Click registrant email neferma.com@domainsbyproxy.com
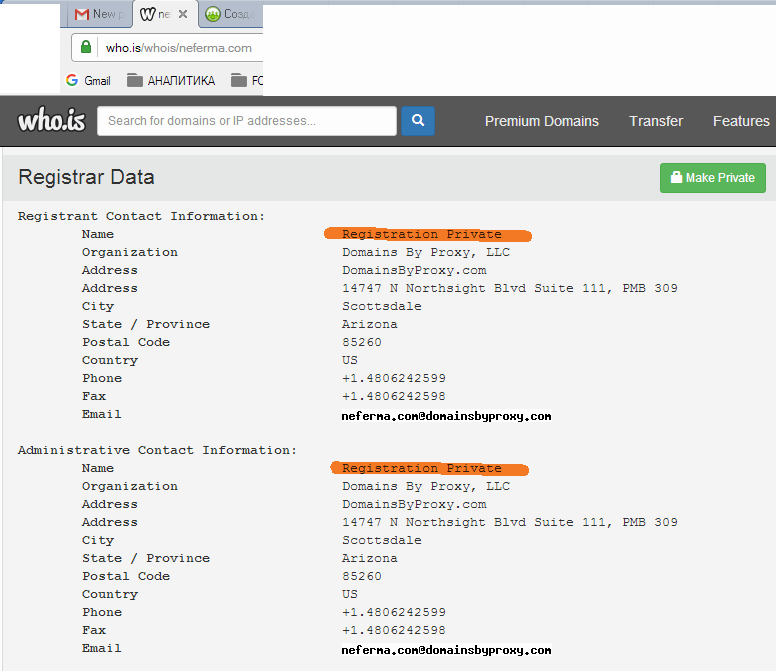The height and width of the screenshot is (671, 776). [x=446, y=416]
